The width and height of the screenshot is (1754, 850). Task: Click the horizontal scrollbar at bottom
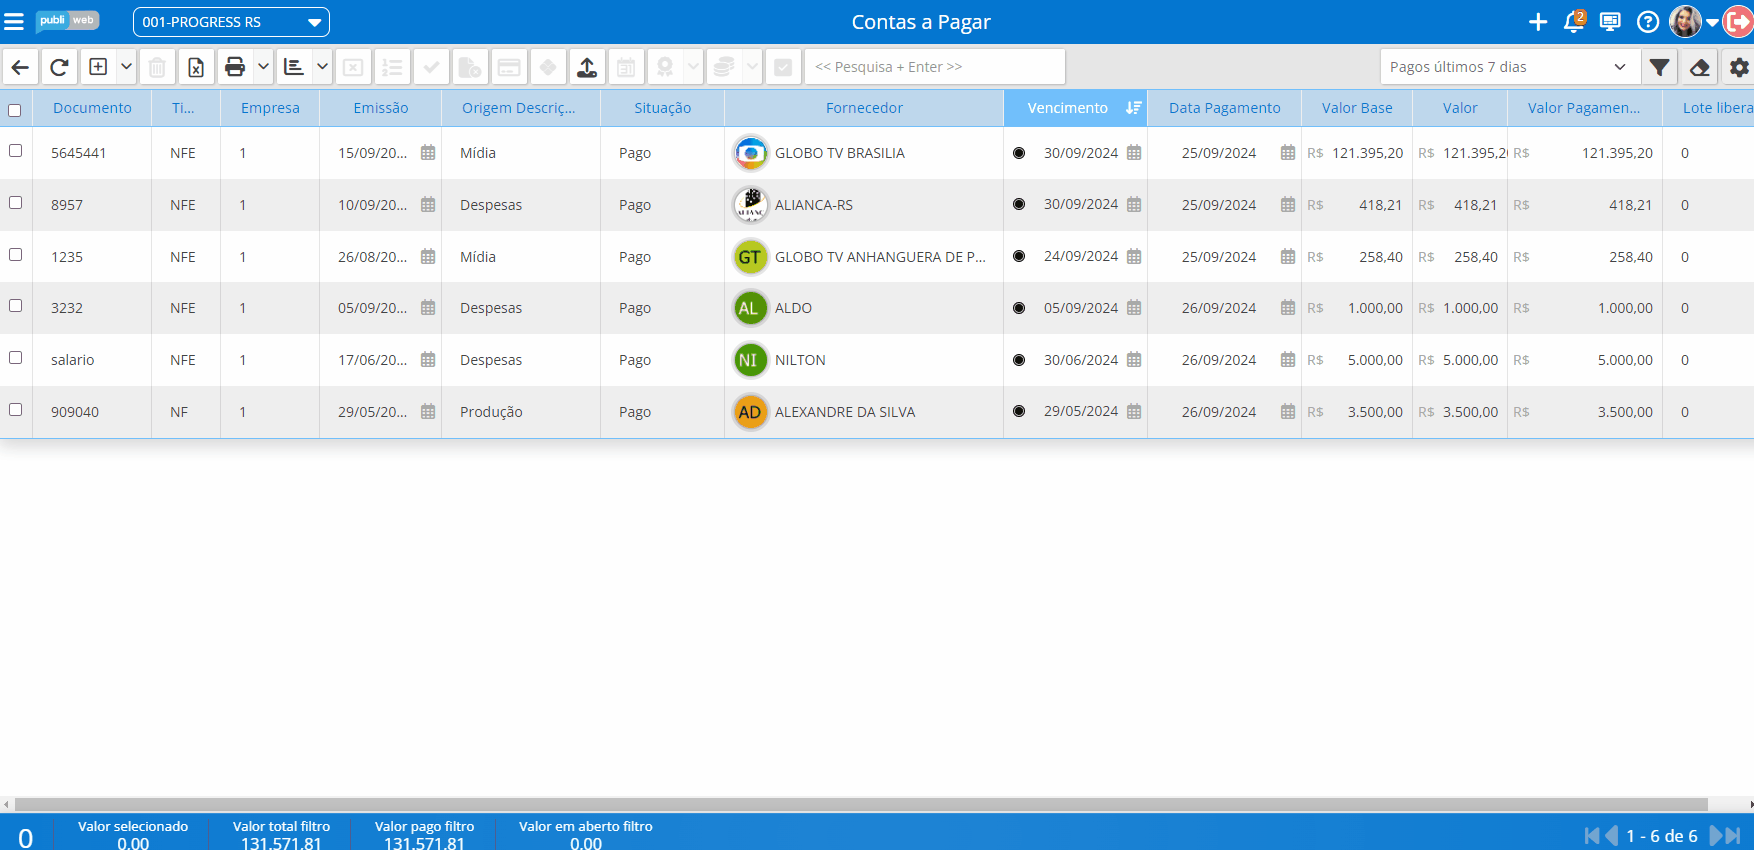click(x=860, y=804)
